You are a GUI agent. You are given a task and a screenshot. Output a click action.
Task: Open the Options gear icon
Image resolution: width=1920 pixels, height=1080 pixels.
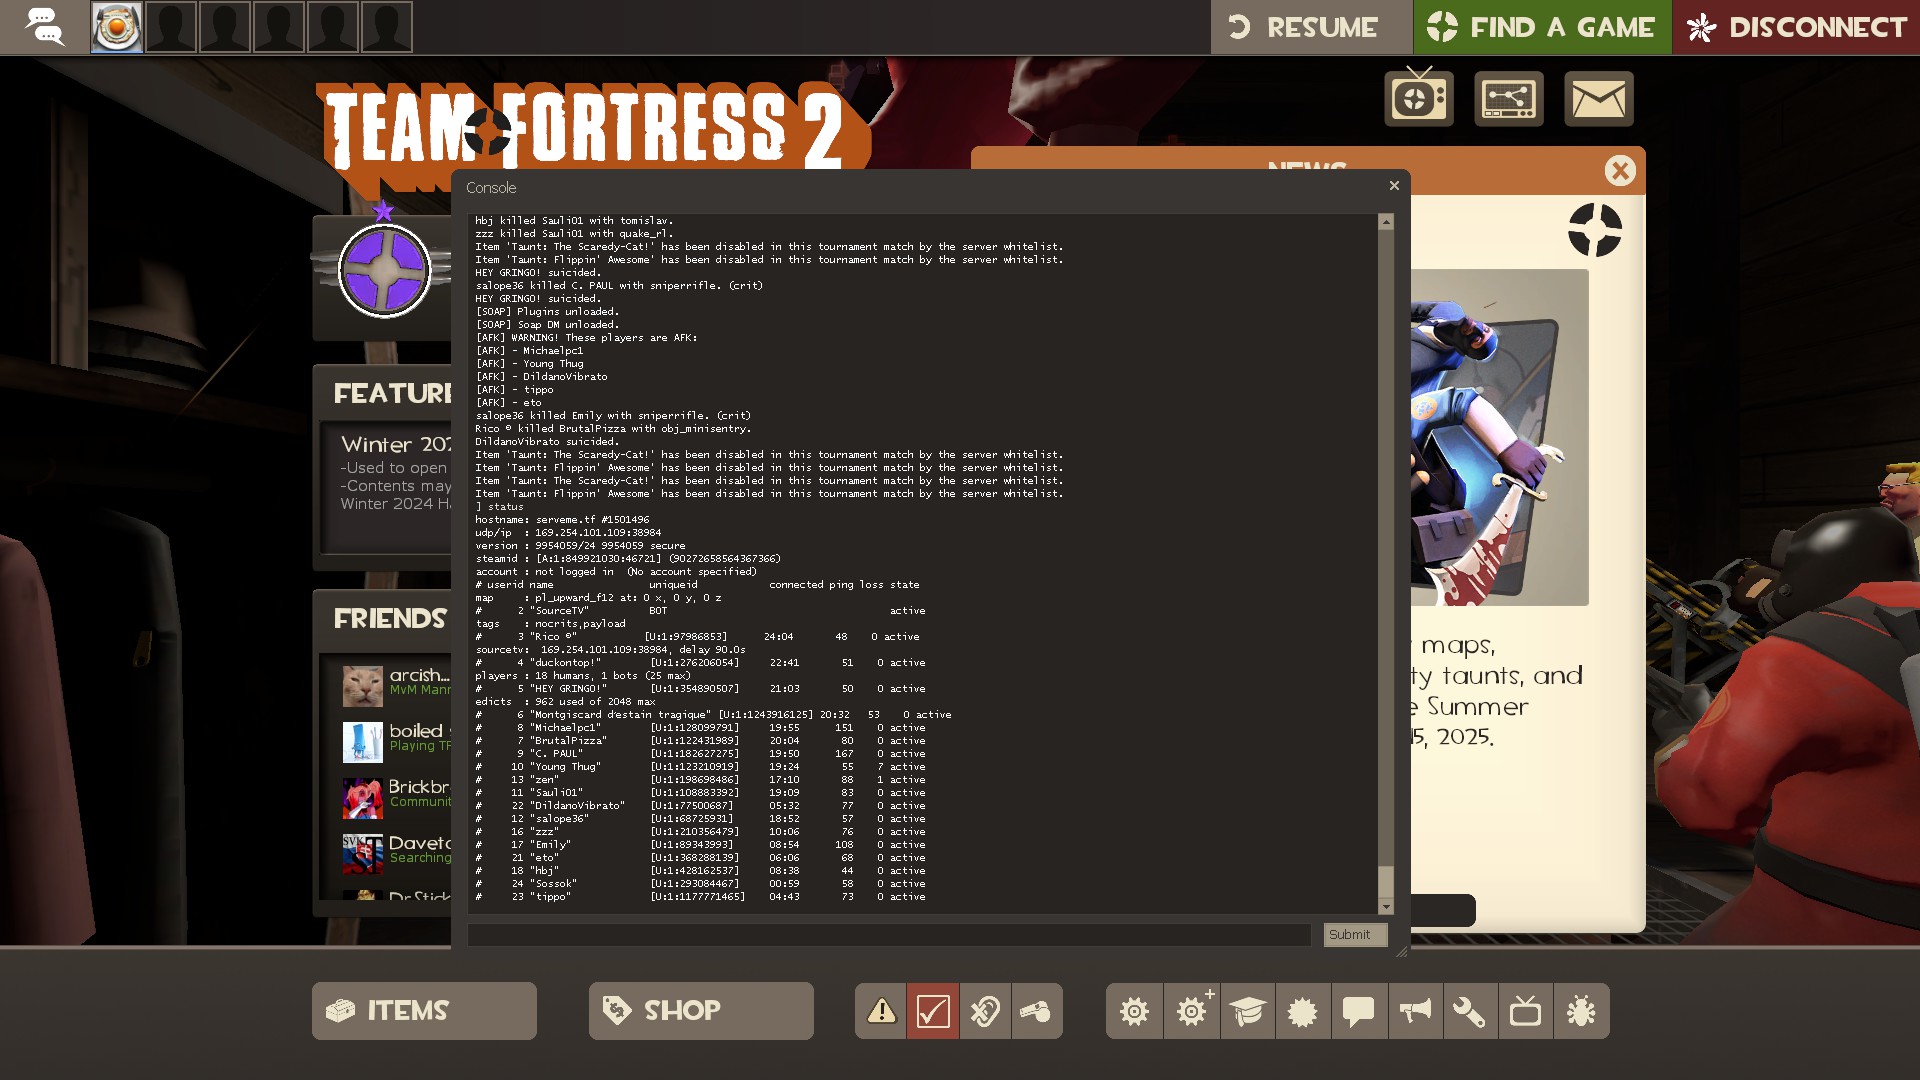[x=1134, y=1011]
